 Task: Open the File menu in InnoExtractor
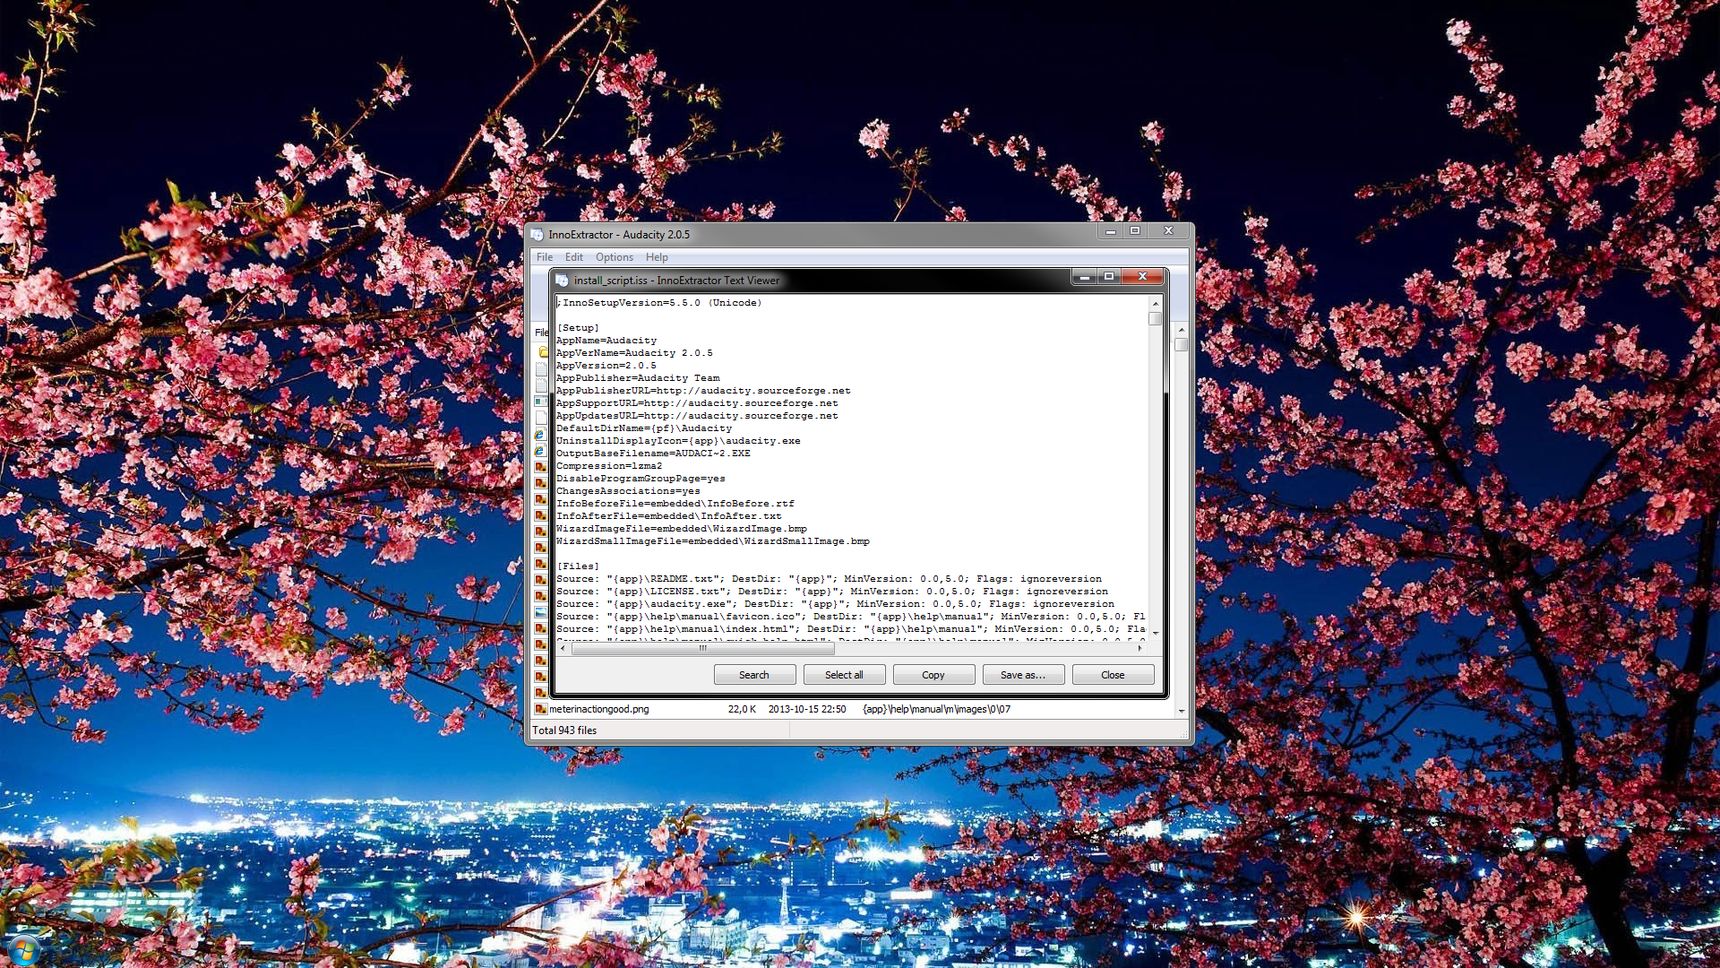[x=544, y=257]
